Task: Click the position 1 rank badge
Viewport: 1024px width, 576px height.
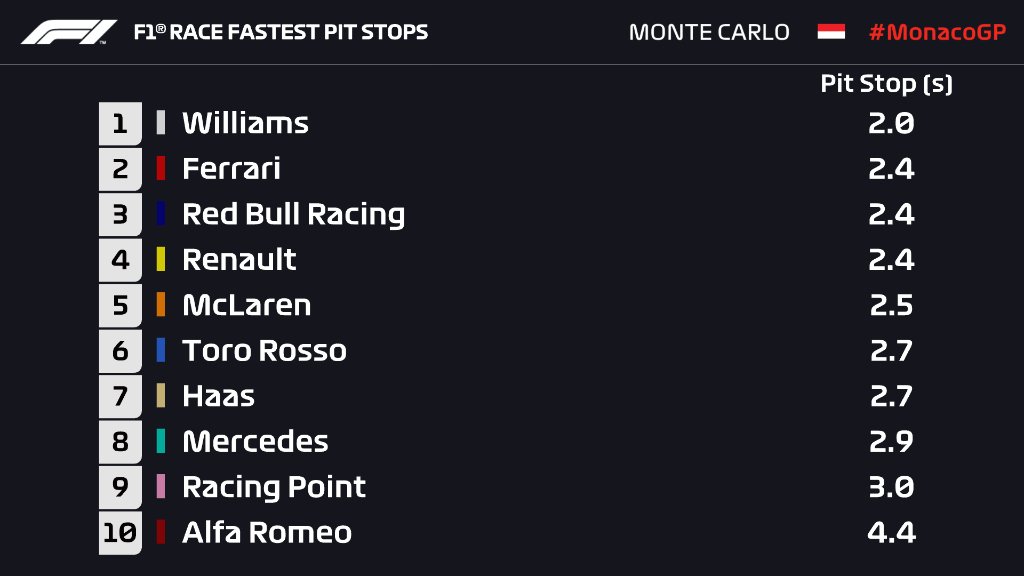Action: [120, 123]
